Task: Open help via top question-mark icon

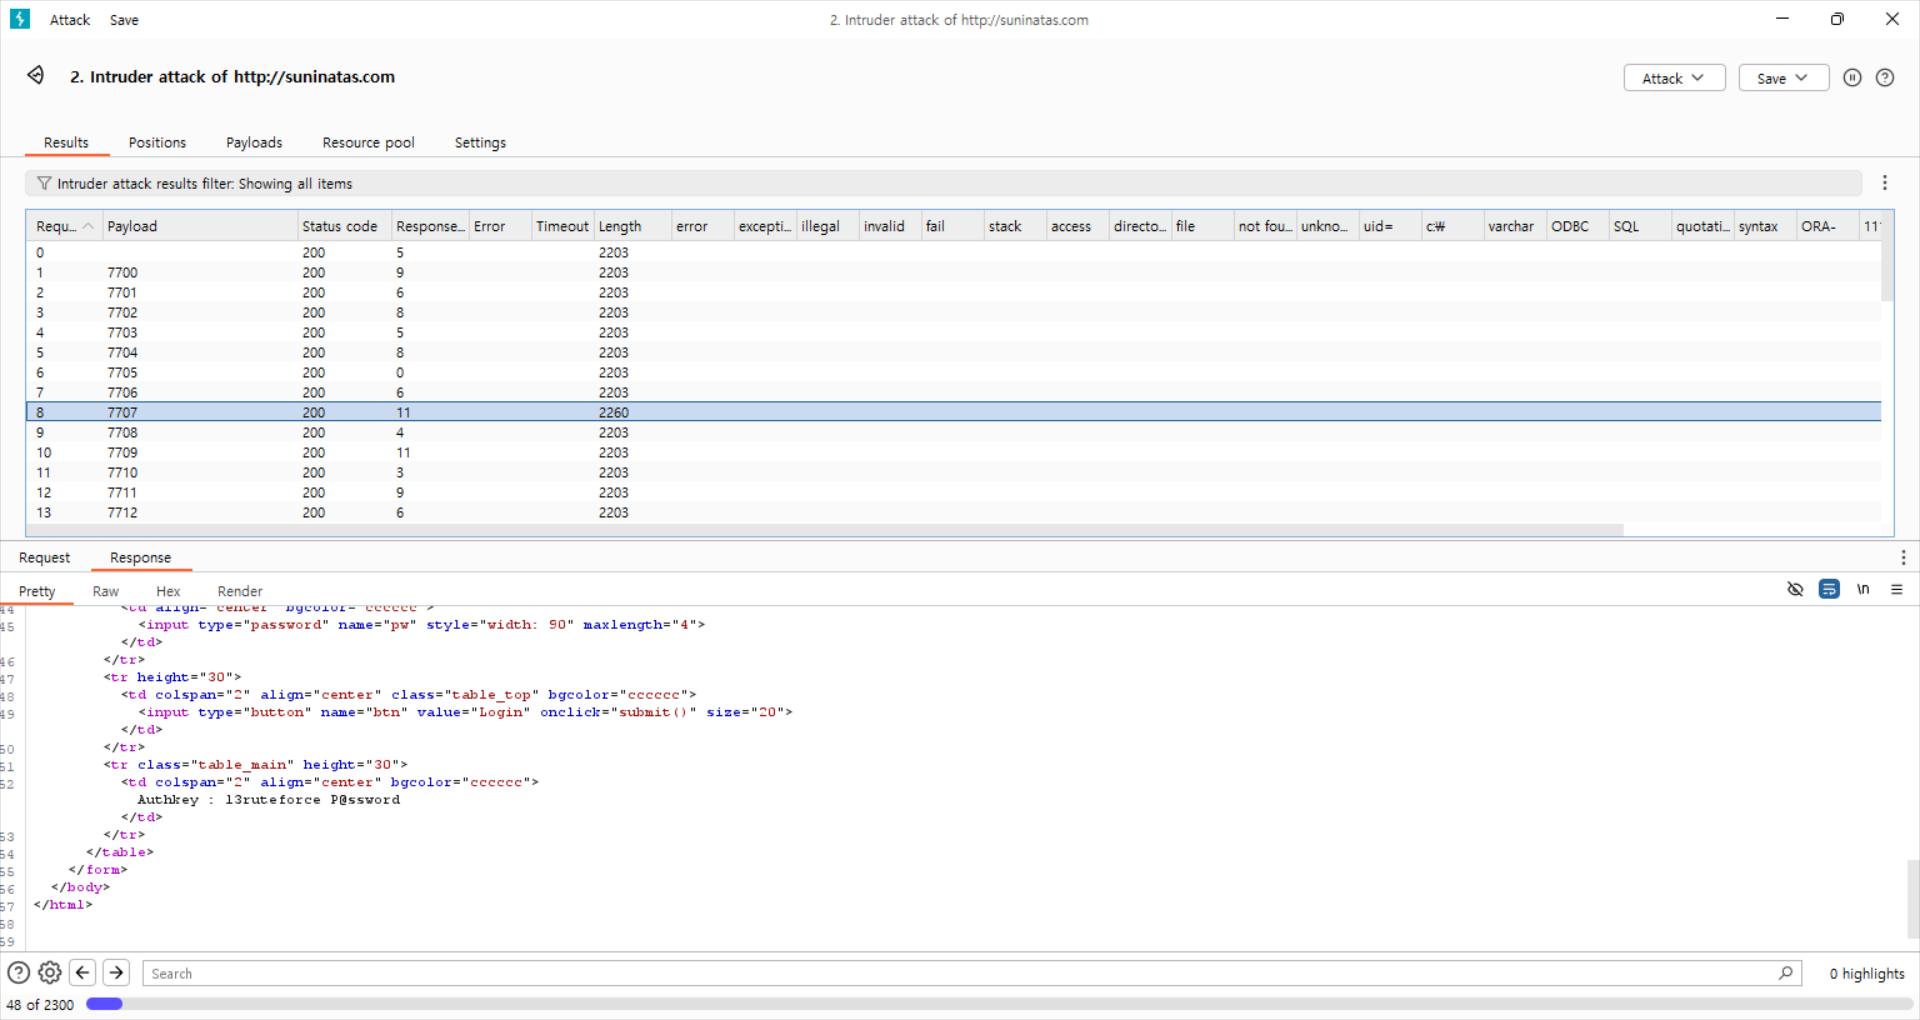Action: point(1885,78)
